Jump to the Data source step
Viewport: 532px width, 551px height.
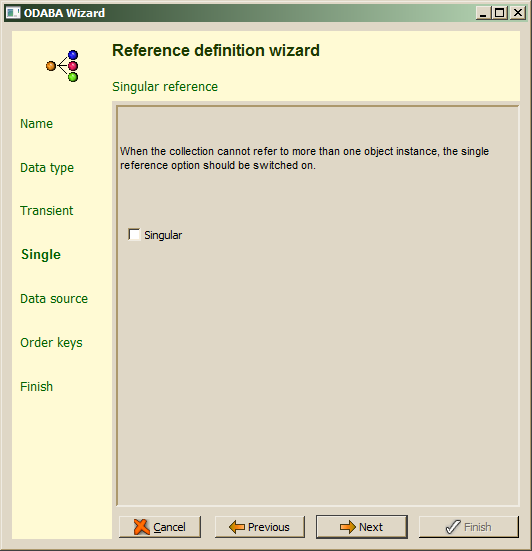point(54,299)
